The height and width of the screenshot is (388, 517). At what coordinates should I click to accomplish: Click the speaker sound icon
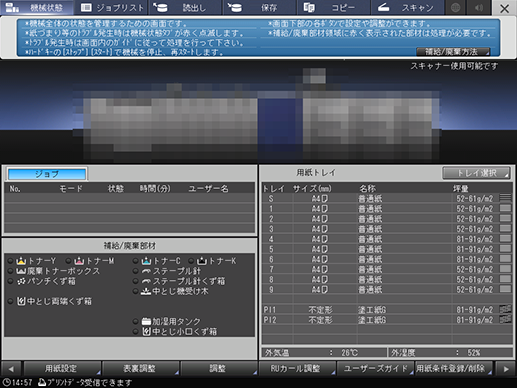tap(479, 8)
